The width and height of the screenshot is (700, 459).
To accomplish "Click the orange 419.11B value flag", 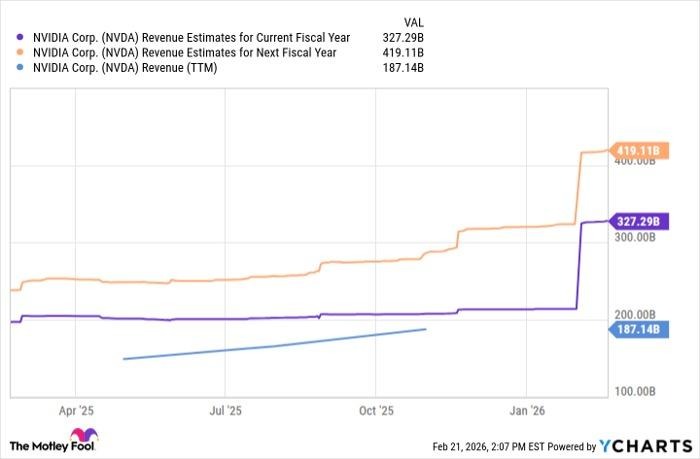I will pos(636,151).
